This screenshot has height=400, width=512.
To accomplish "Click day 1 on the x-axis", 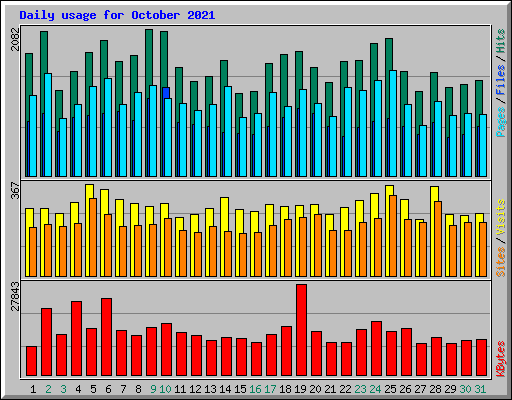I will coord(33,389).
